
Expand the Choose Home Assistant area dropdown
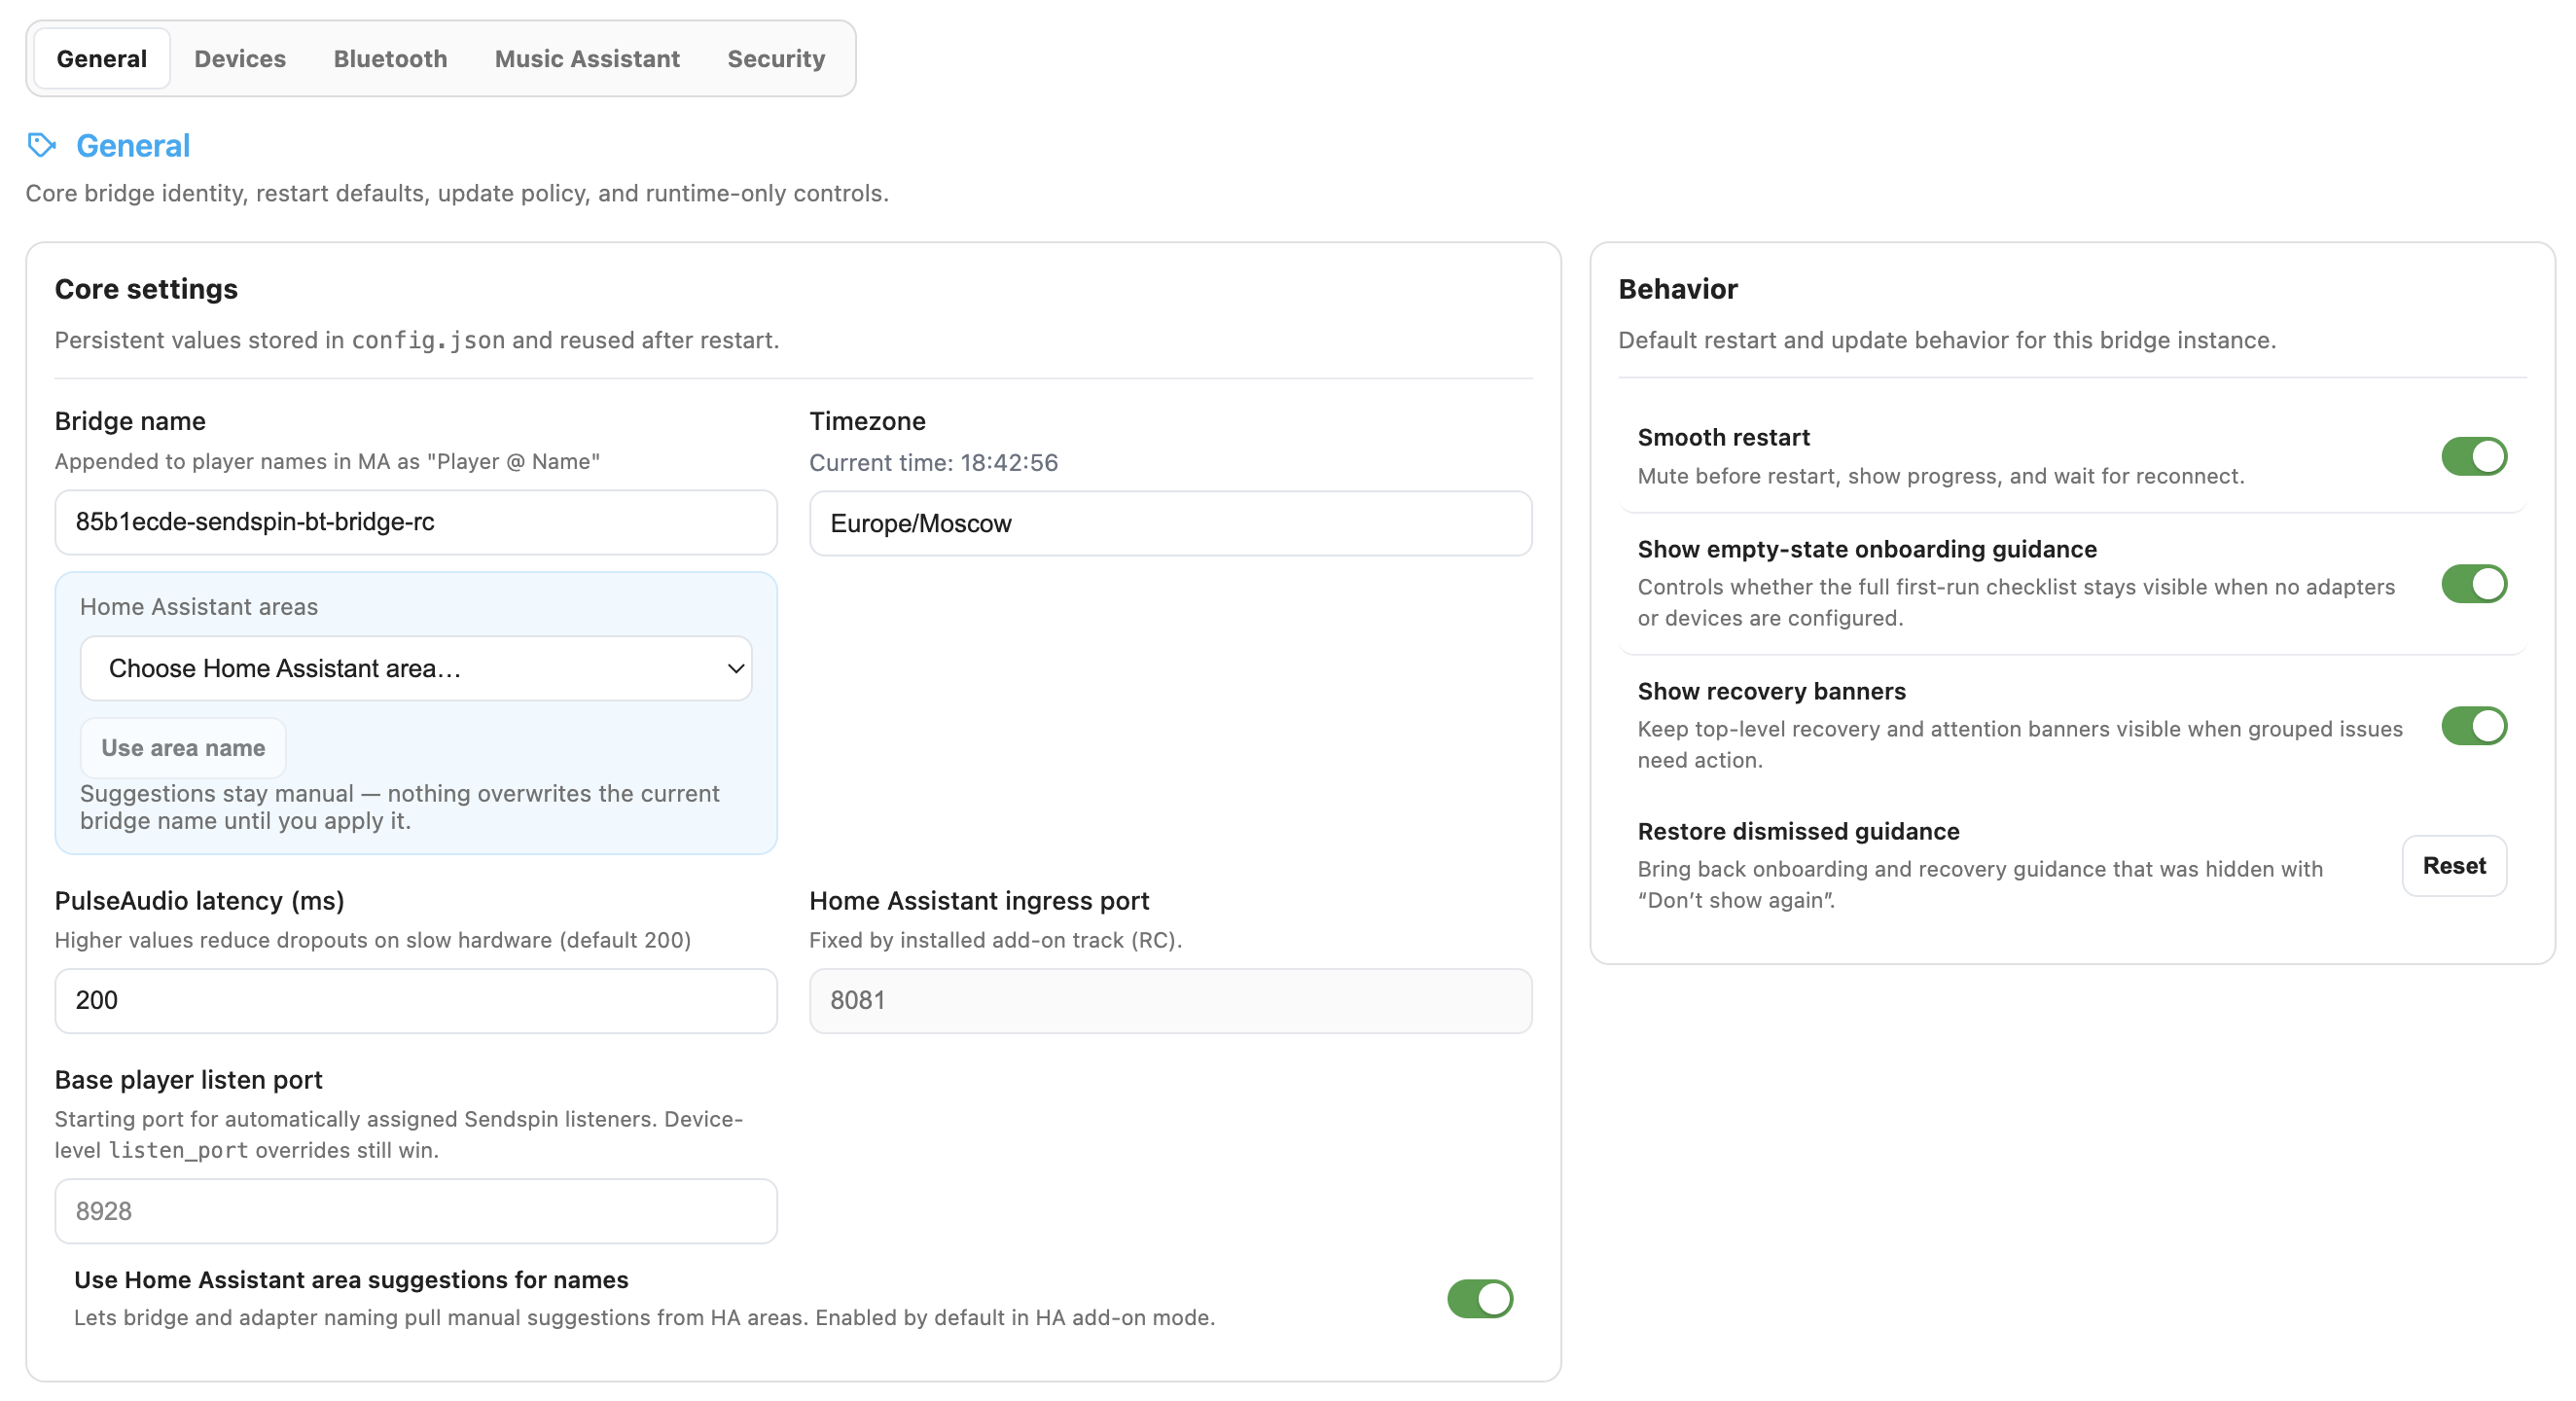(415, 668)
